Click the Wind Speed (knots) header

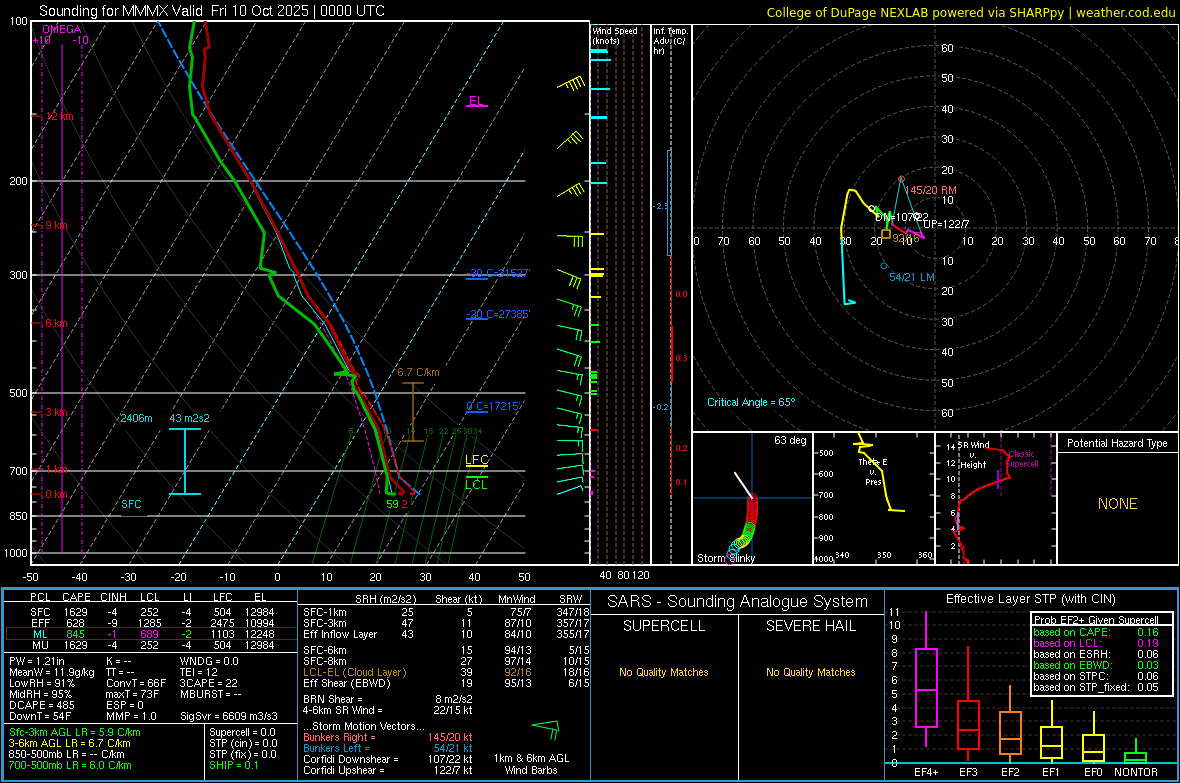[614, 35]
